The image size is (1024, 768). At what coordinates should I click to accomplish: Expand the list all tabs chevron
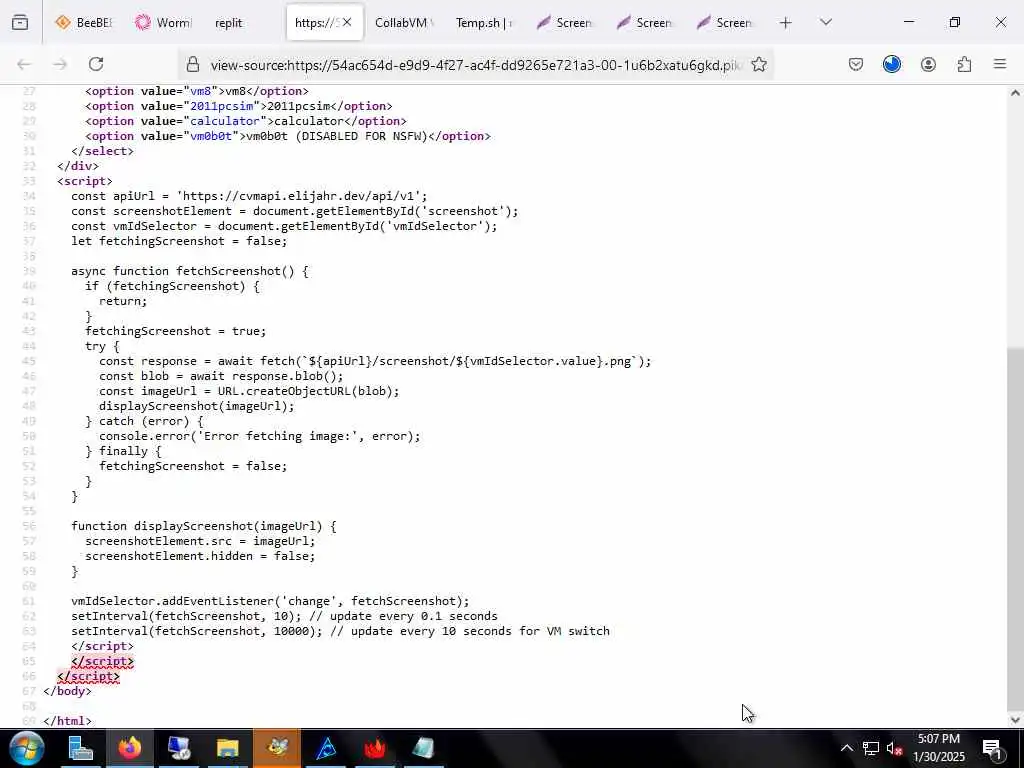pos(826,23)
